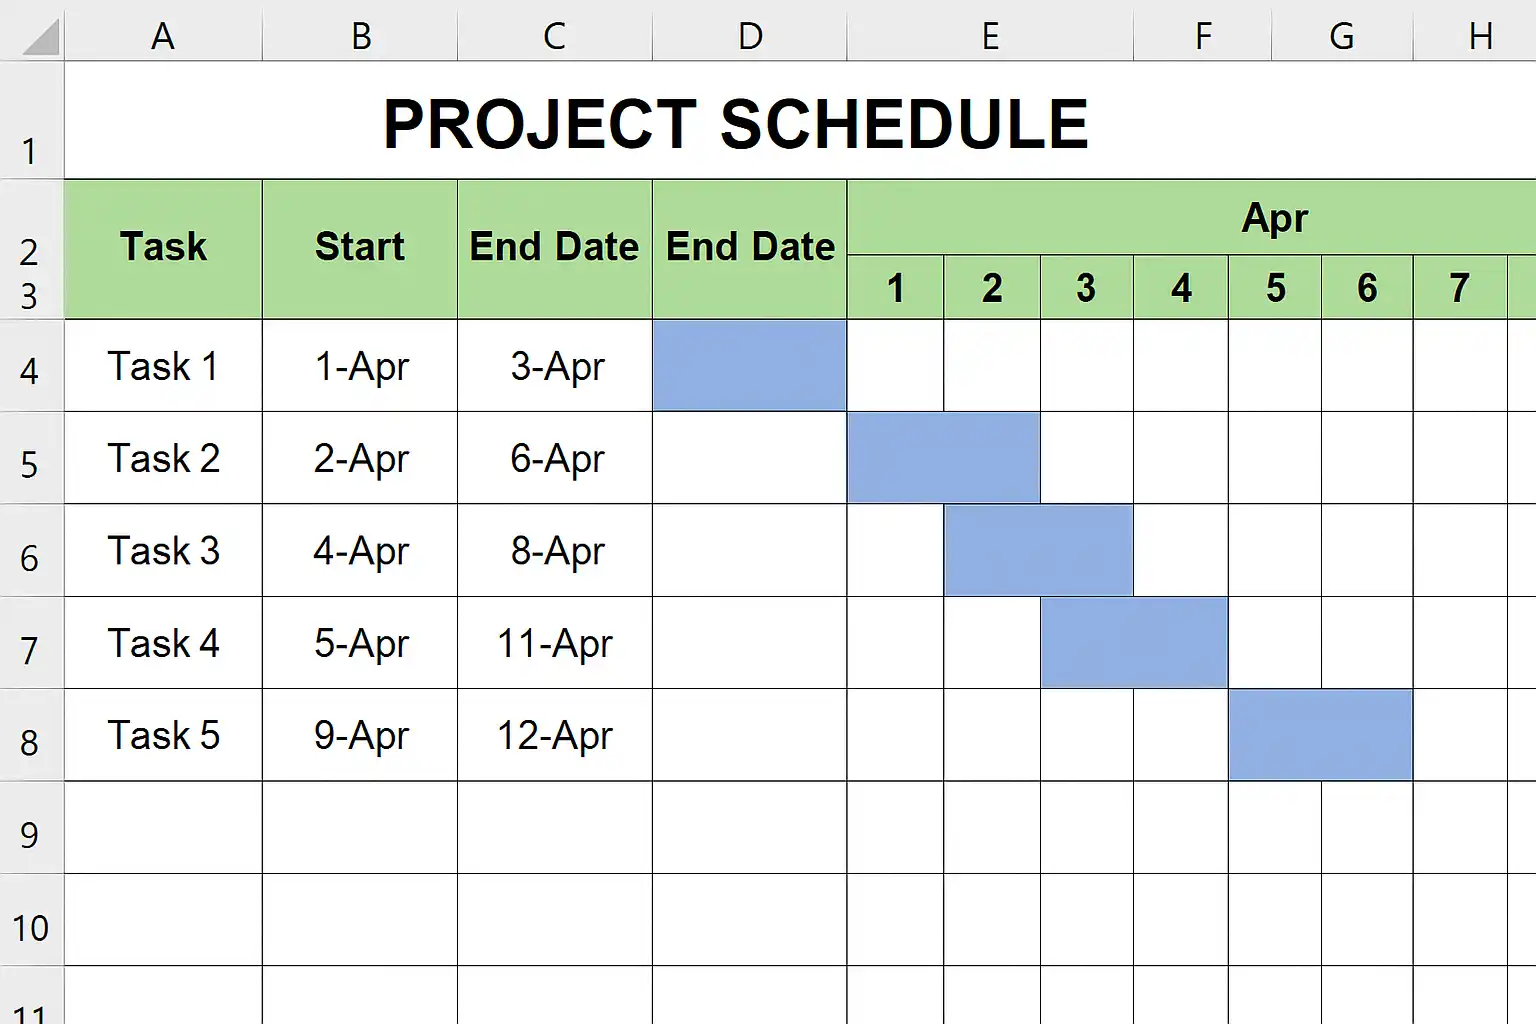Click the 12-Apr end date cell
The image size is (1536, 1024).
(555, 735)
